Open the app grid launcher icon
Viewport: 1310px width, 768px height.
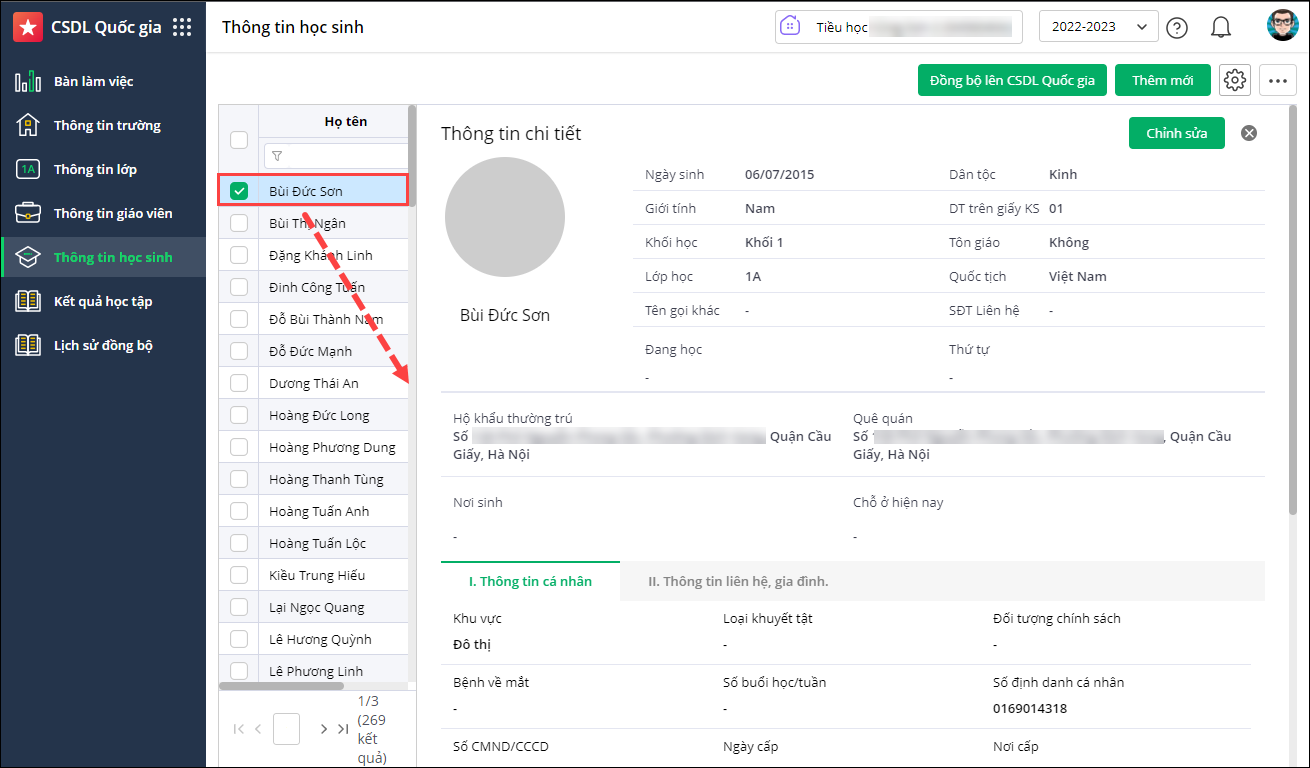182,27
